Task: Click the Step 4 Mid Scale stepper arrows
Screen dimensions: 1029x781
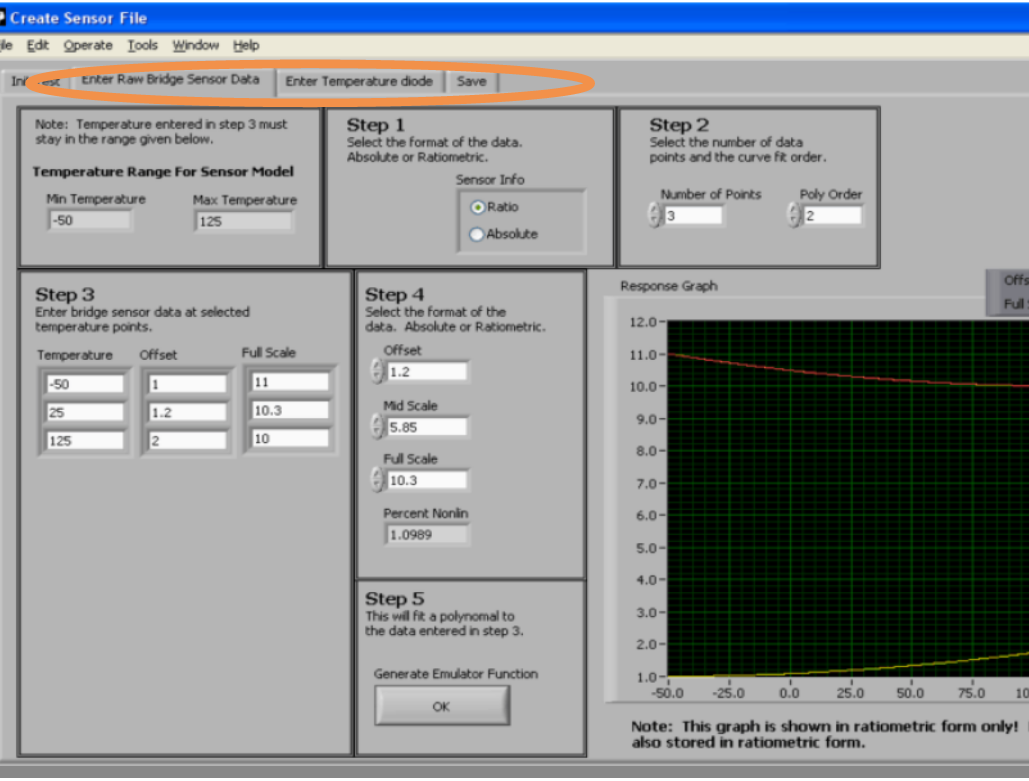Action: point(377,426)
